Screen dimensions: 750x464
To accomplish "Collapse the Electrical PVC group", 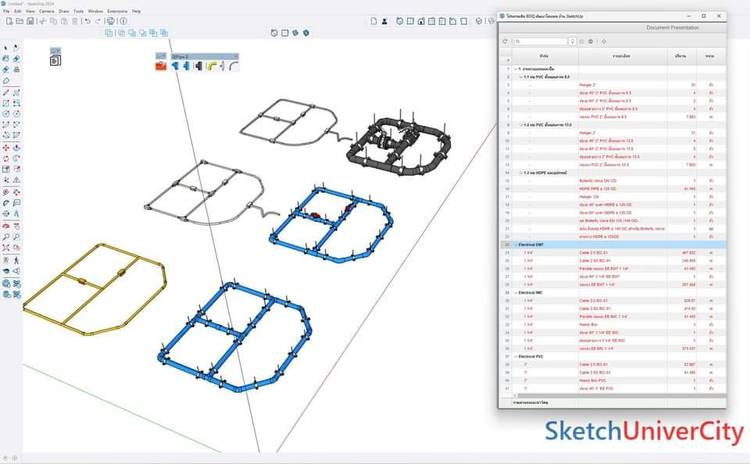I will (516, 356).
